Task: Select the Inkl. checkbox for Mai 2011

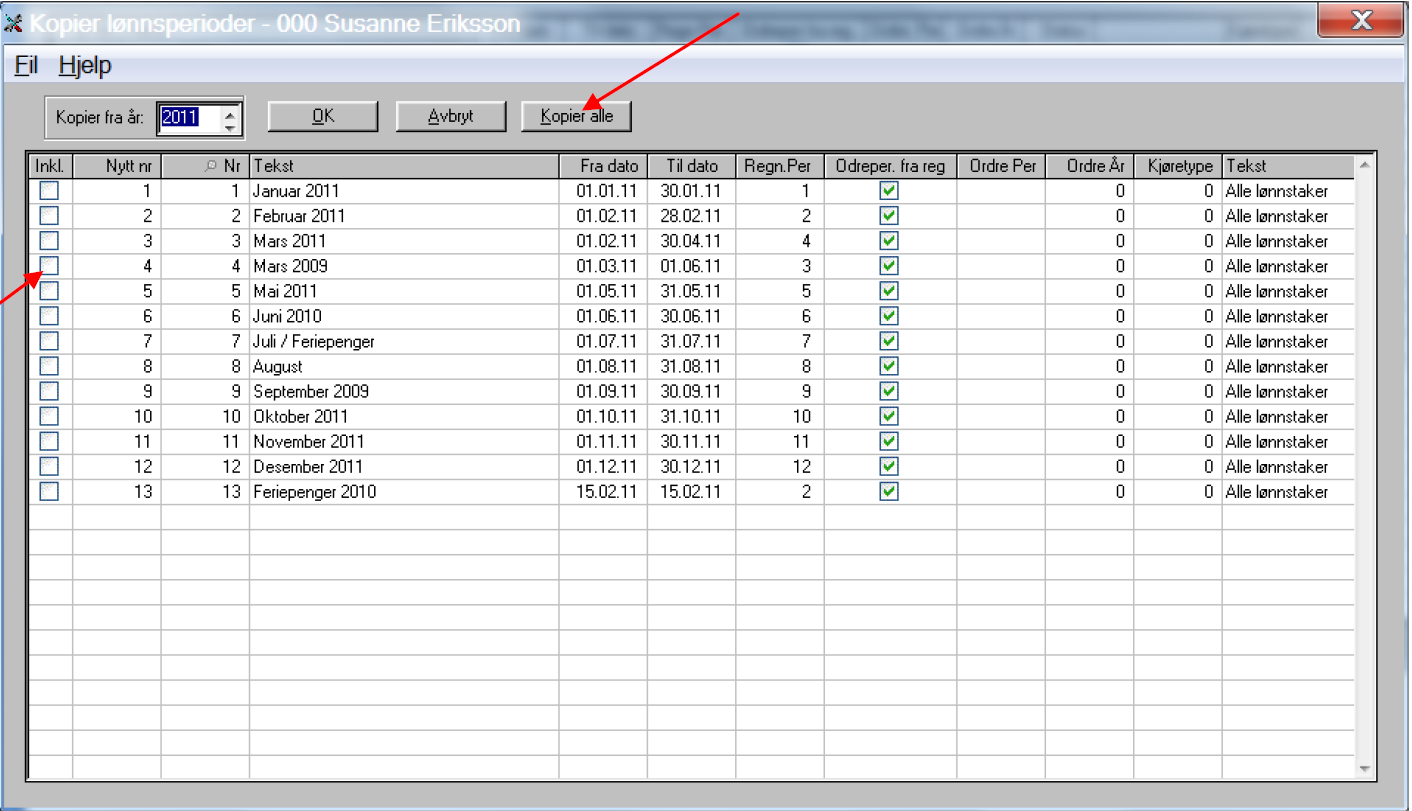Action: pos(49,291)
